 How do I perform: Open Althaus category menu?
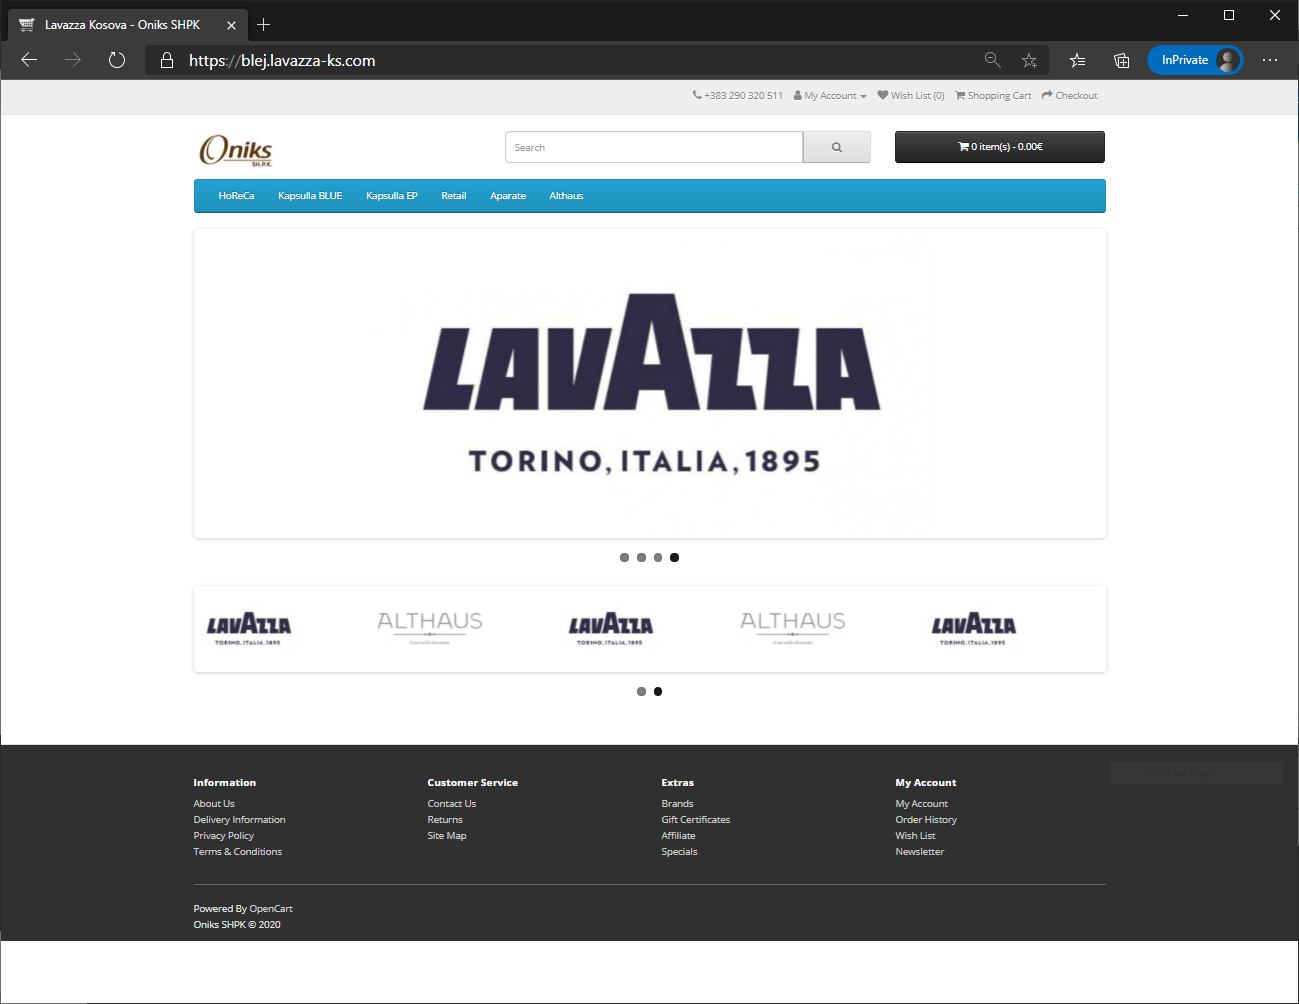(566, 196)
